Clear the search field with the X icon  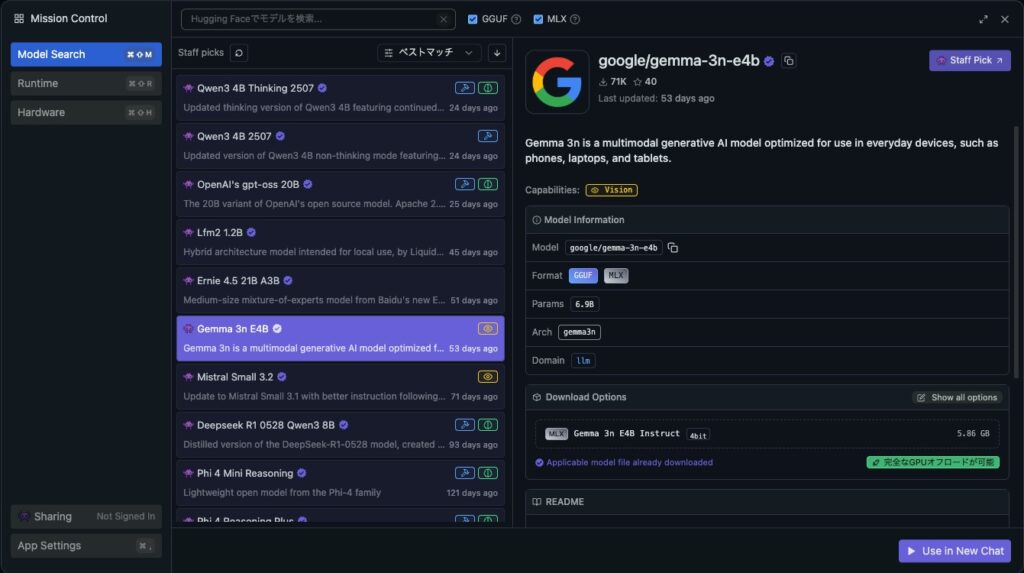443,19
